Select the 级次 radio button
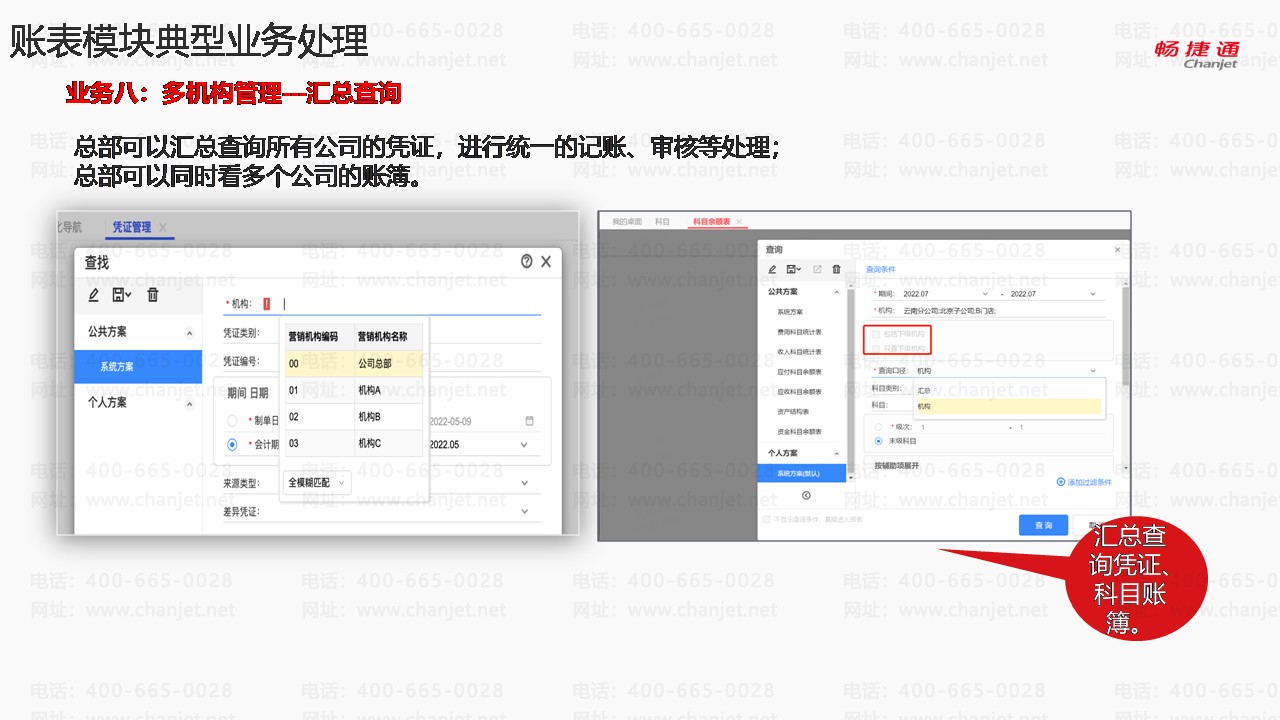 pos(878,427)
